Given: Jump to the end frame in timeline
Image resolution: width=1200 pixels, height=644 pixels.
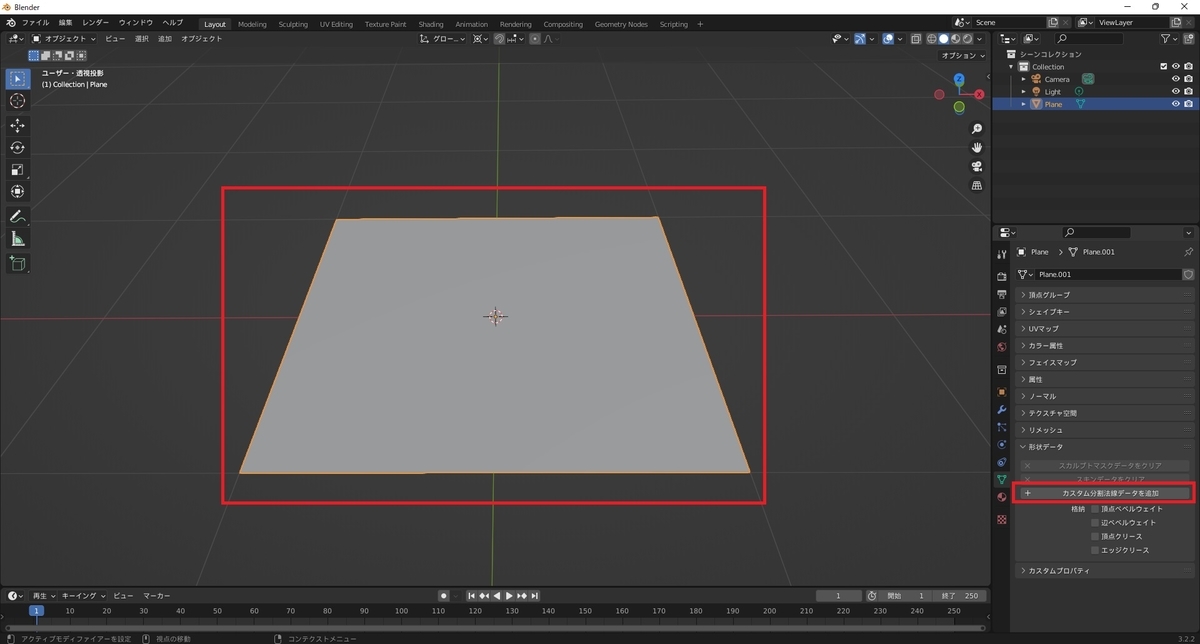Looking at the screenshot, I should (x=535, y=596).
